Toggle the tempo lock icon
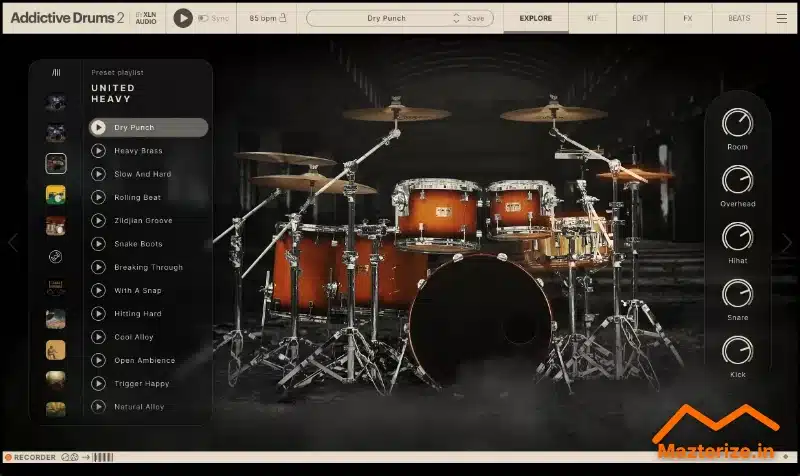The width and height of the screenshot is (800, 476). tap(283, 18)
